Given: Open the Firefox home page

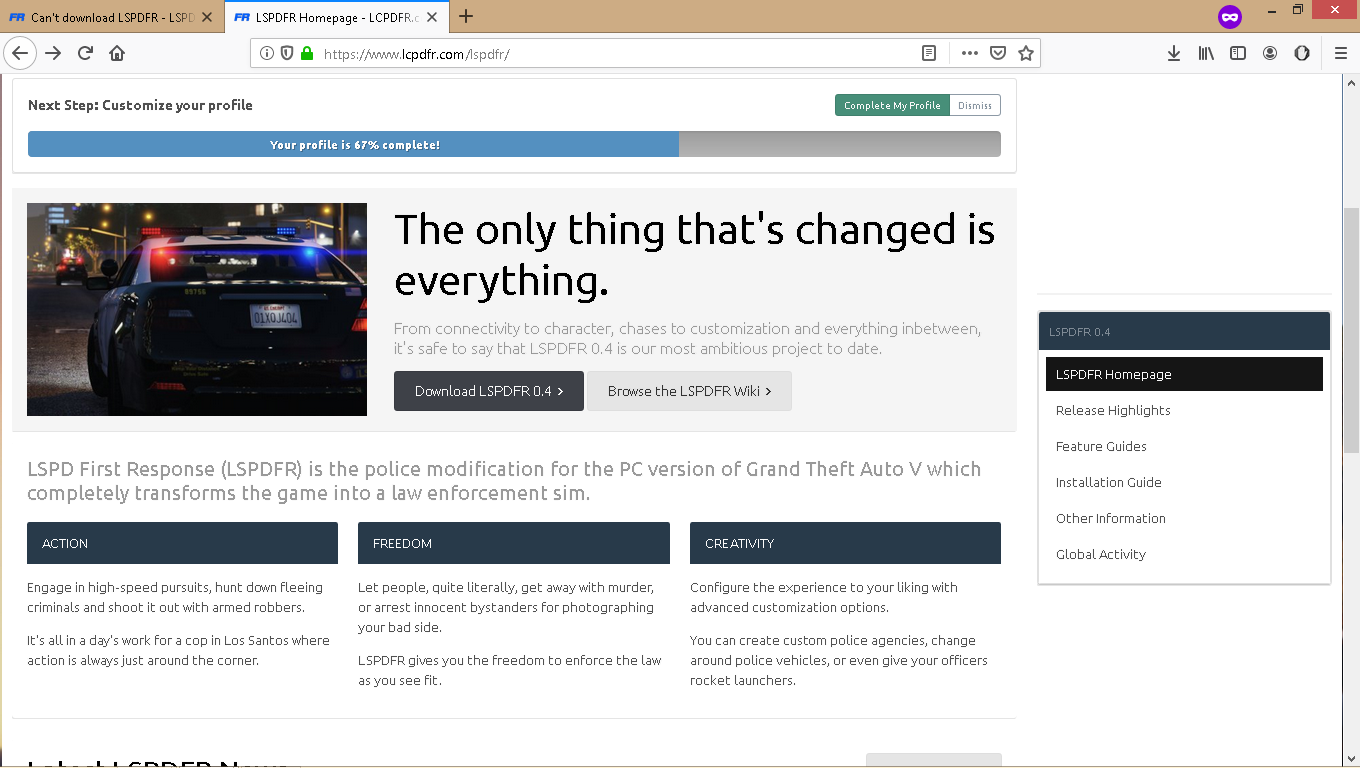Looking at the screenshot, I should point(117,53).
